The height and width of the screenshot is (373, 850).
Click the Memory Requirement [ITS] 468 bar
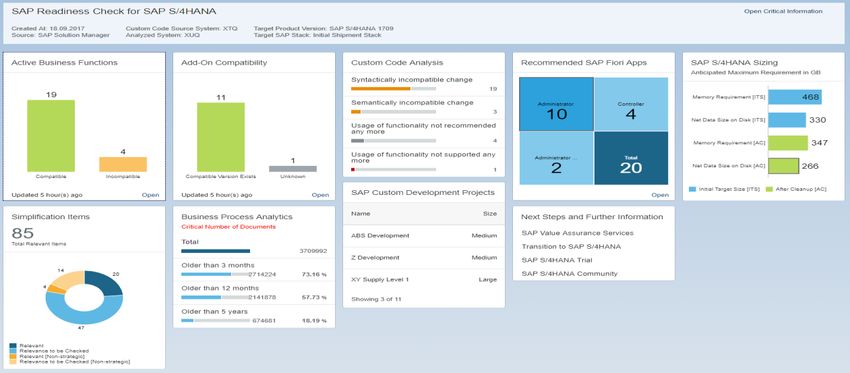pos(795,97)
